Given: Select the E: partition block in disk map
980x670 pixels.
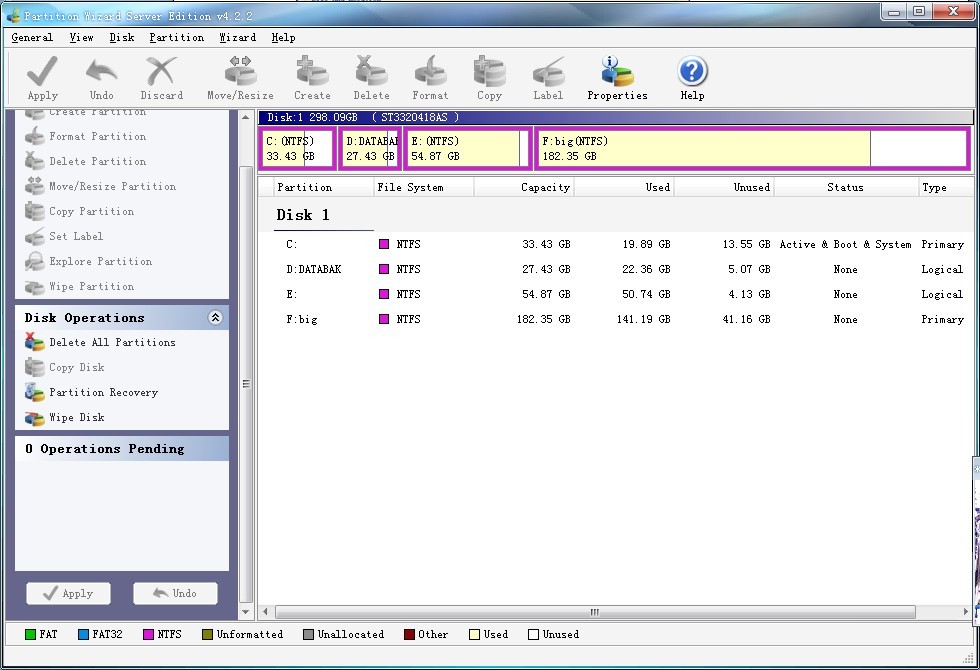Looking at the screenshot, I should [468, 149].
